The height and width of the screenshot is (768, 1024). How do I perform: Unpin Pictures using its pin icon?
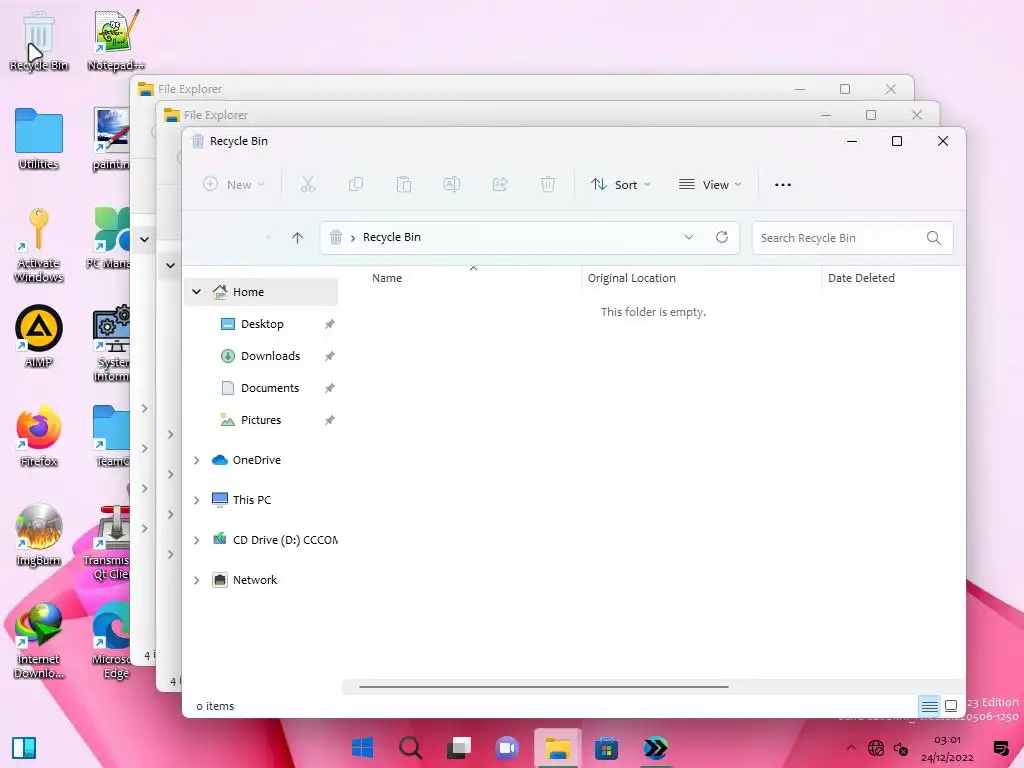pos(330,420)
